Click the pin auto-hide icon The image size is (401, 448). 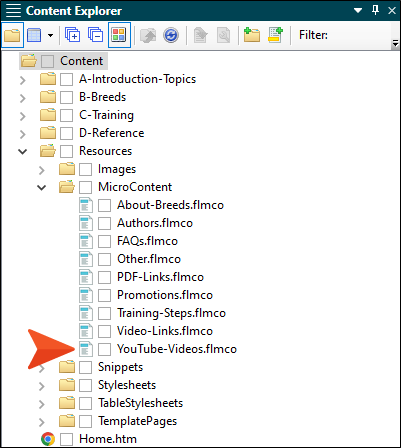pos(375,10)
